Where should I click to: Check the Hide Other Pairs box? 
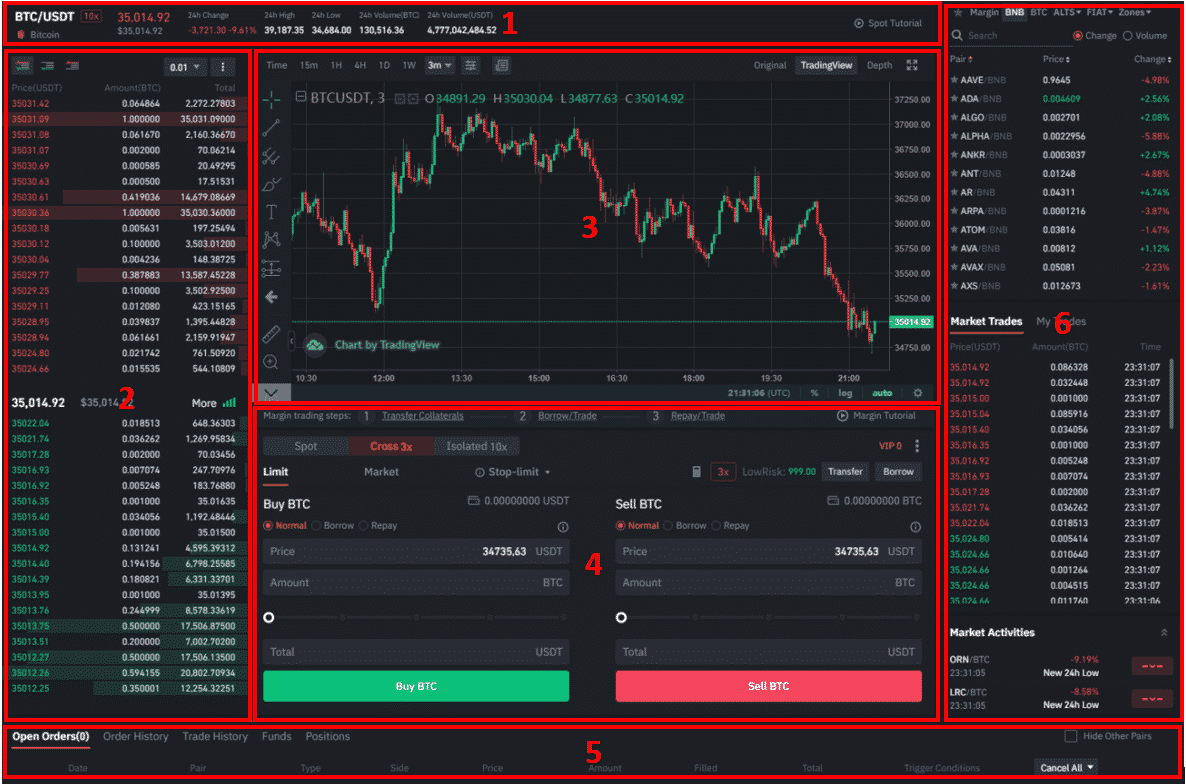coord(1071,737)
